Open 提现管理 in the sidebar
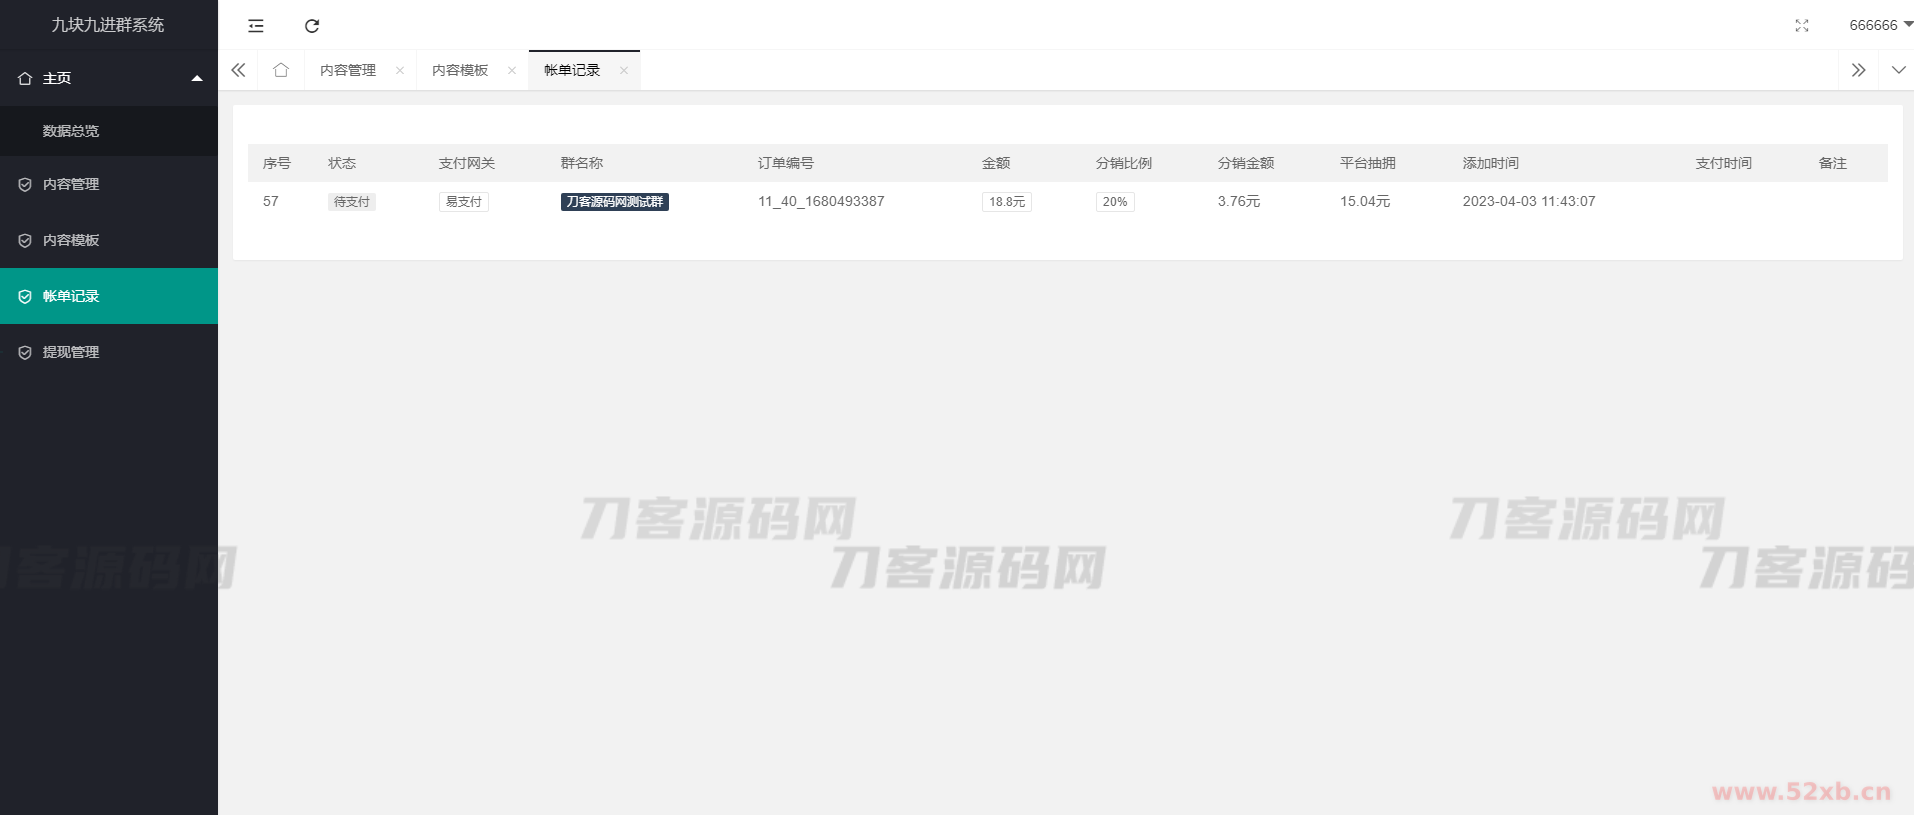This screenshot has height=815, width=1914. 71,352
